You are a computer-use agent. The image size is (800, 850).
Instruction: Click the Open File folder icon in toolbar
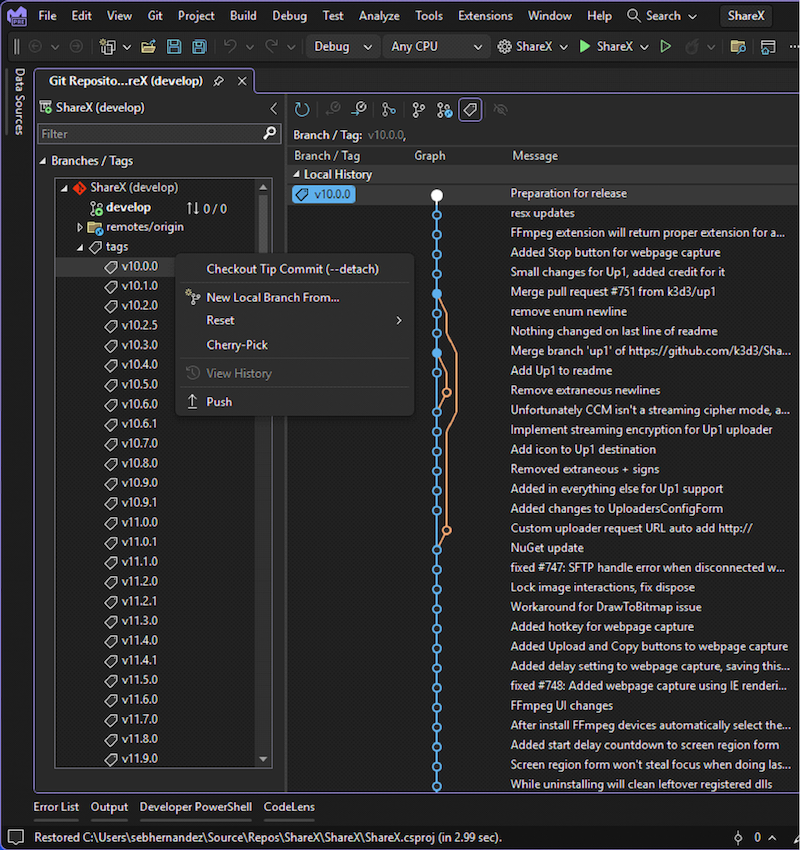(x=148, y=47)
